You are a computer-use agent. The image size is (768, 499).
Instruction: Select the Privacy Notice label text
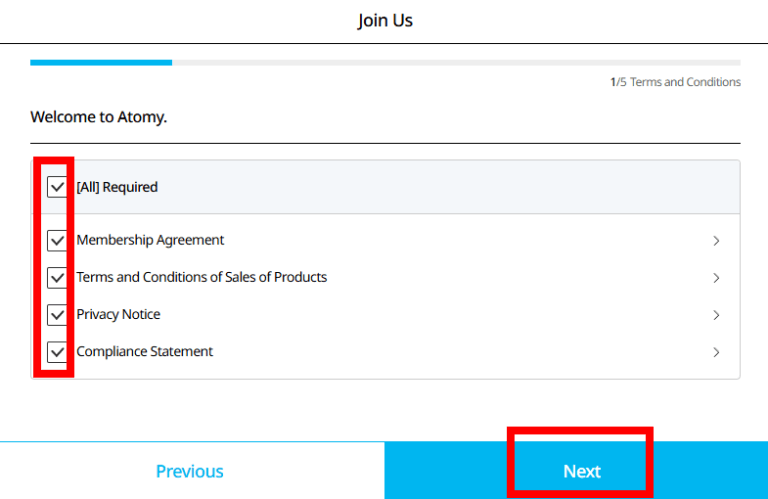pyautogui.click(x=118, y=314)
